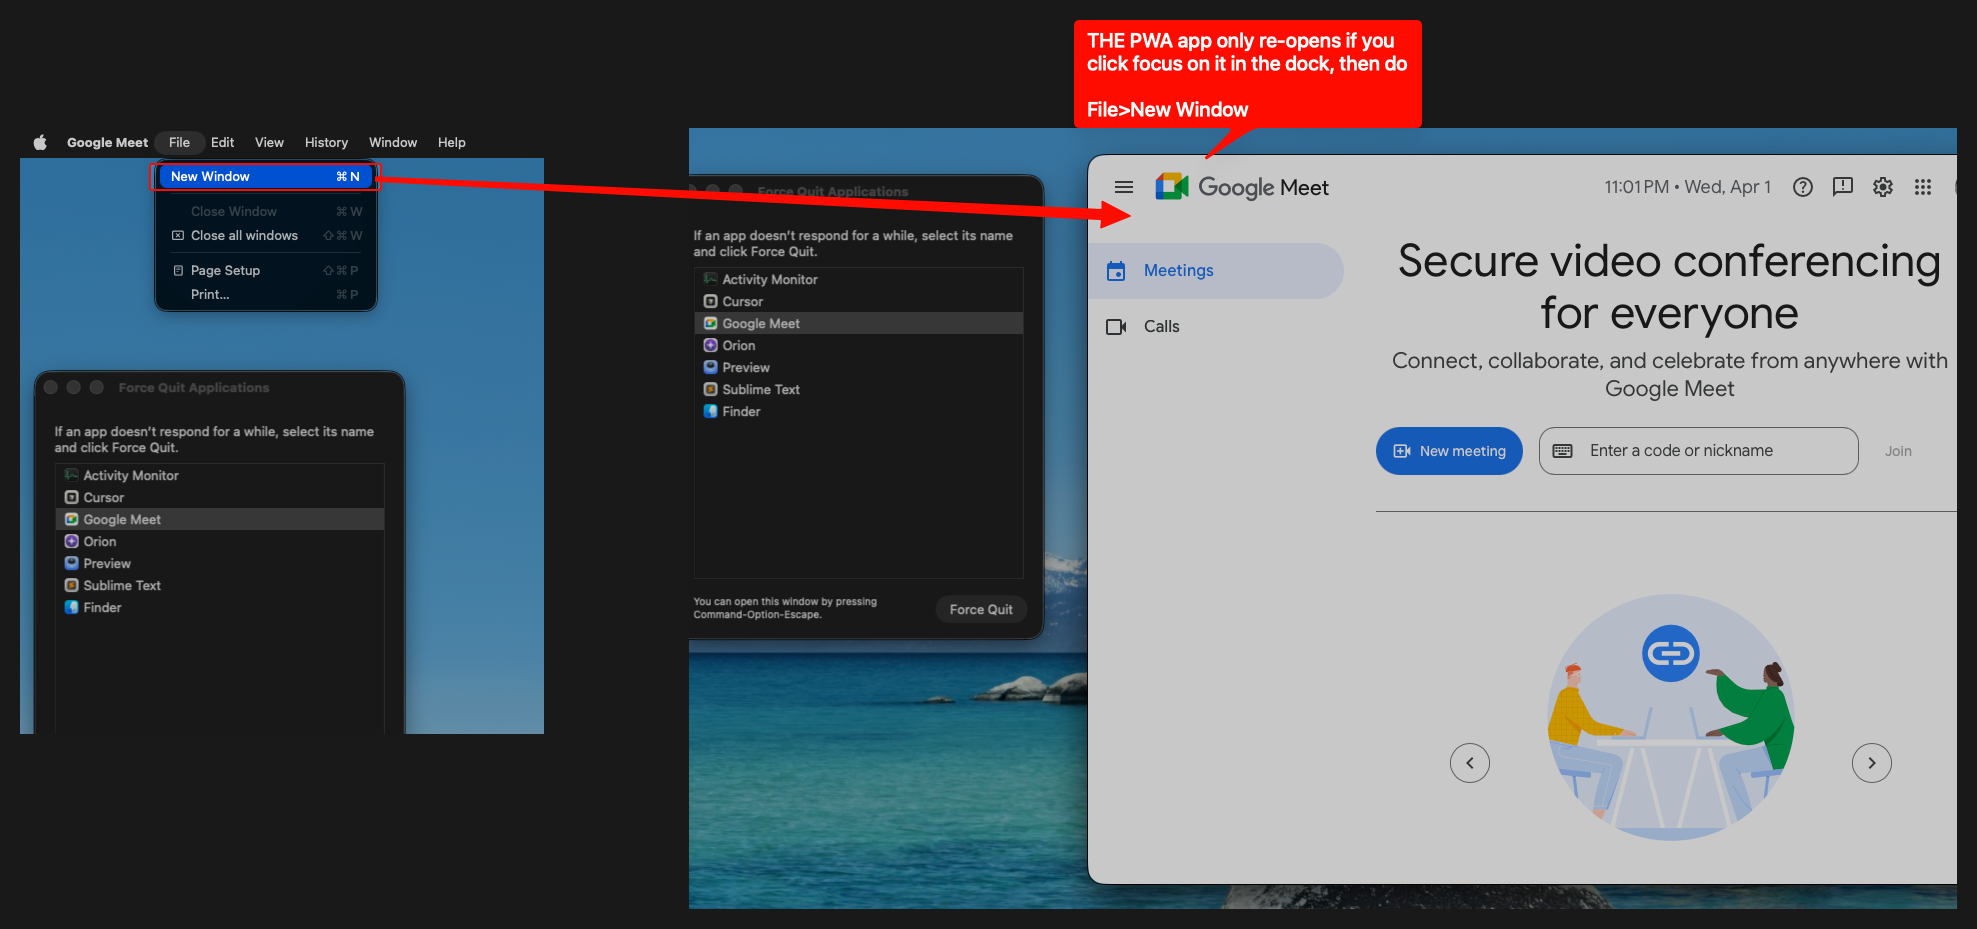Open Google Meet settings gear
This screenshot has width=1977, height=929.
pyautogui.click(x=1882, y=187)
